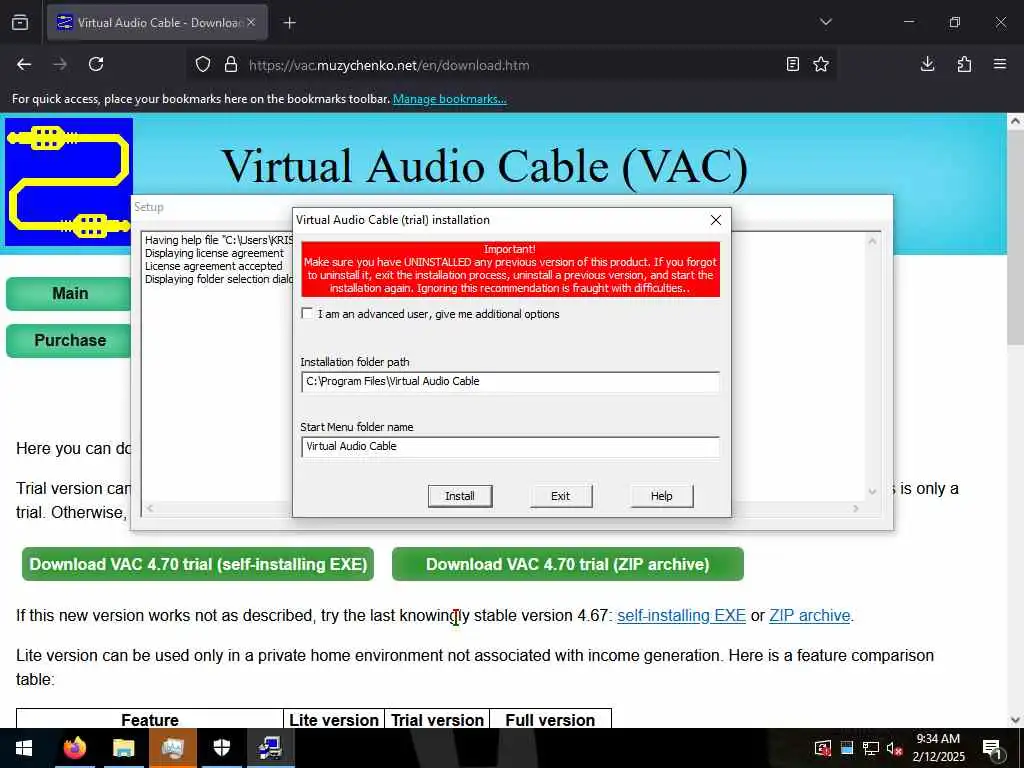Viewport: 1024px width, 768px height.
Task: Download VAC 4.70 trial ZIP archive
Action: tap(568, 564)
